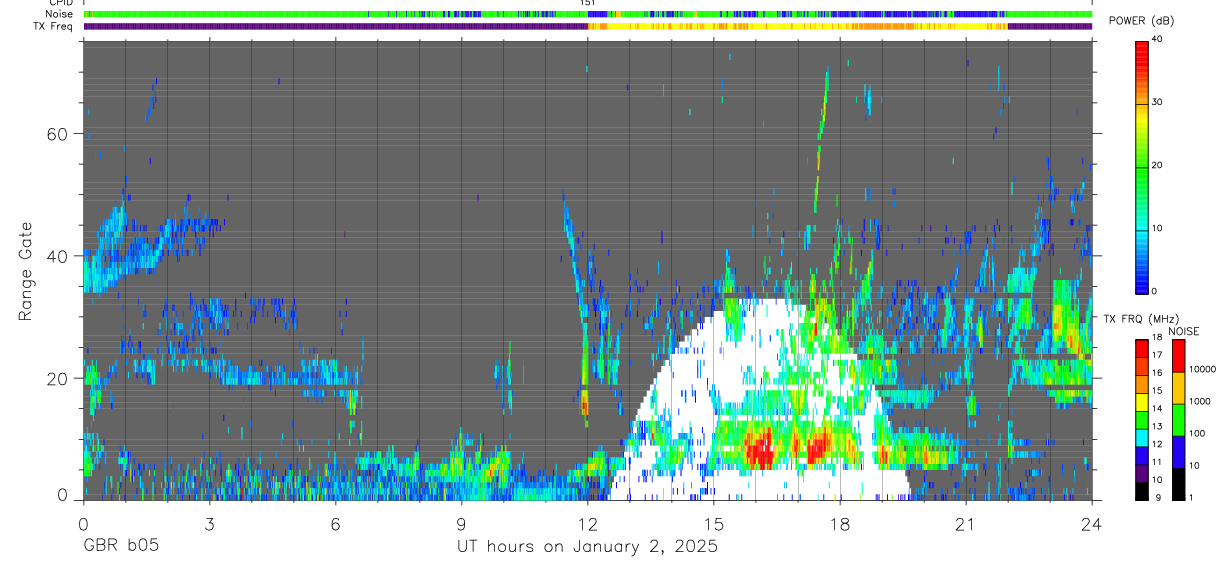Click the black 9–10 MHz TX FRQ swatch

(1141, 491)
